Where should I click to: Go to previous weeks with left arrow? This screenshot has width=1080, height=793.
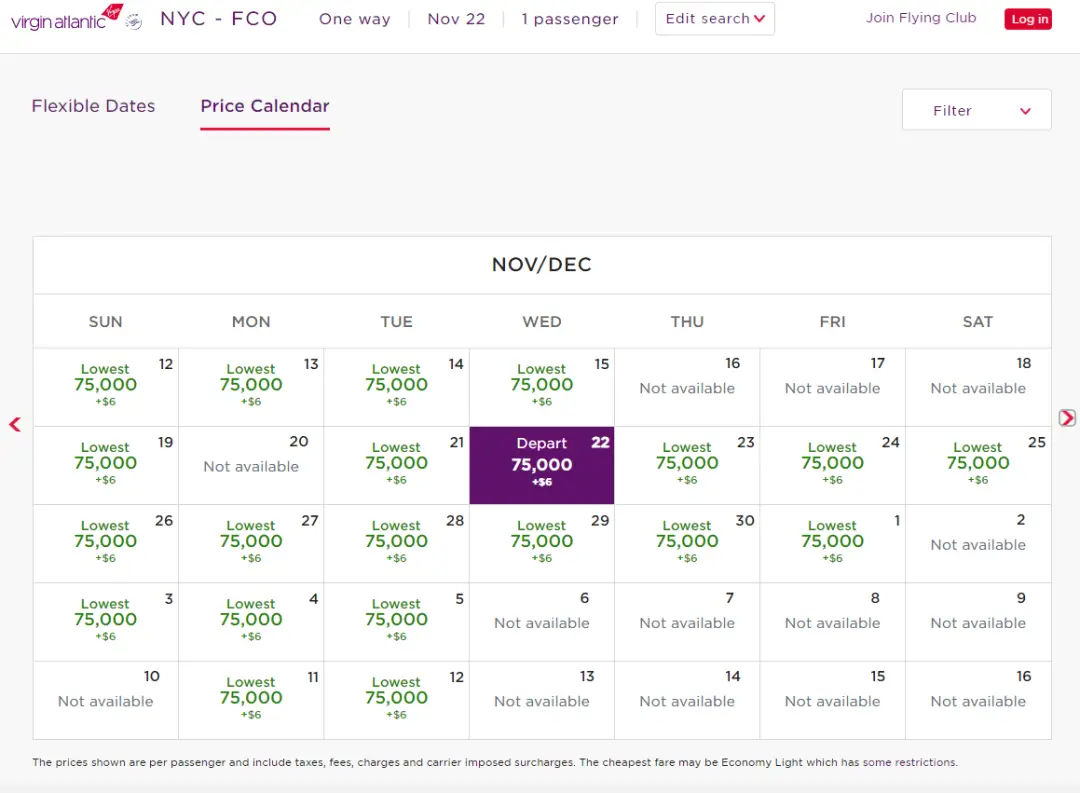(15, 424)
